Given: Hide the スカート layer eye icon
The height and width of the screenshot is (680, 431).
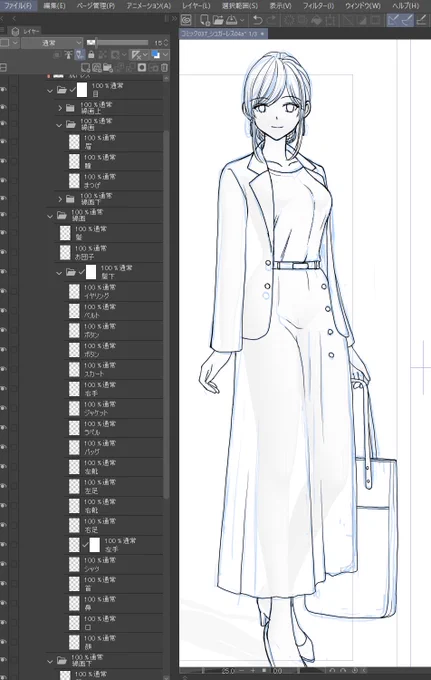Looking at the screenshot, I should point(3,369).
